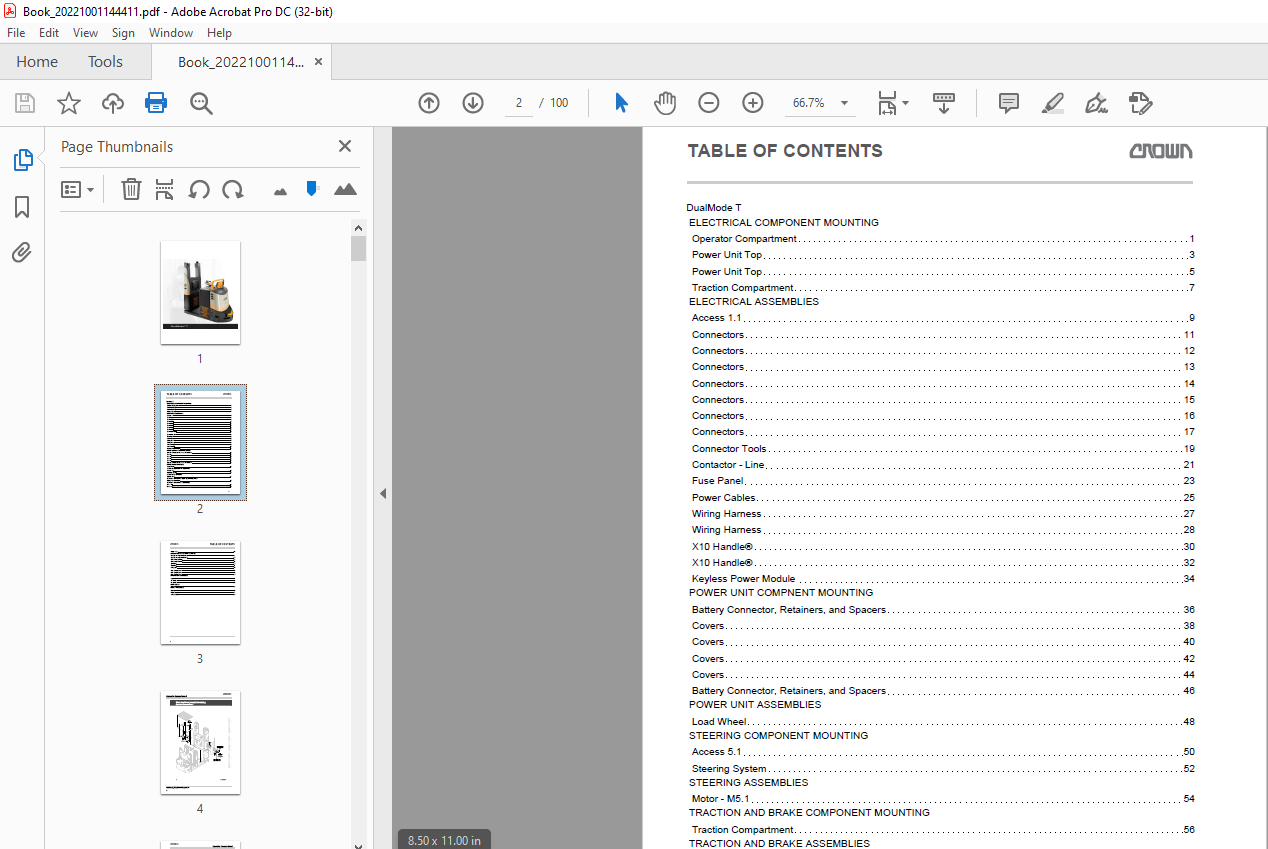Open the Sign menu
Screen dimensions: 1268x849
[123, 33]
